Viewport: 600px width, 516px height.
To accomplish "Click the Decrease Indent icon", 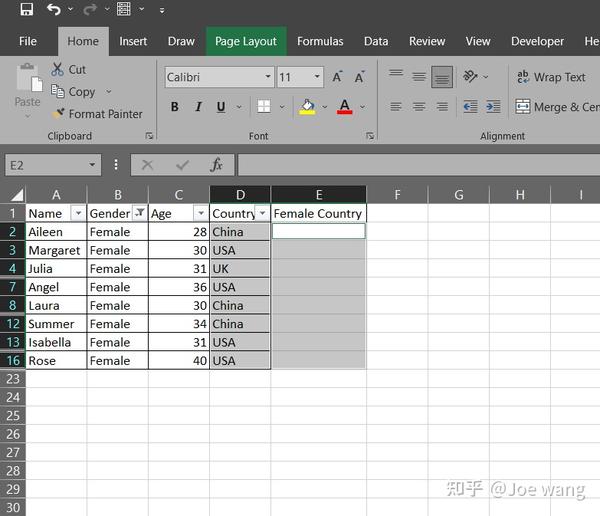I will pos(470,106).
